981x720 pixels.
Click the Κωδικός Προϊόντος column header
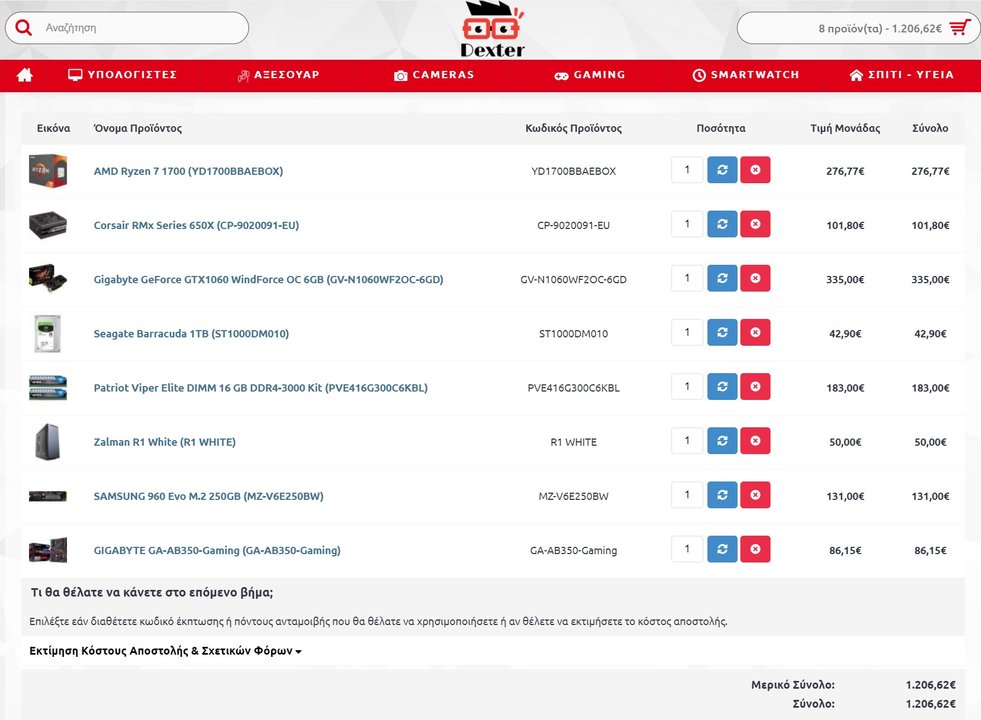click(573, 128)
